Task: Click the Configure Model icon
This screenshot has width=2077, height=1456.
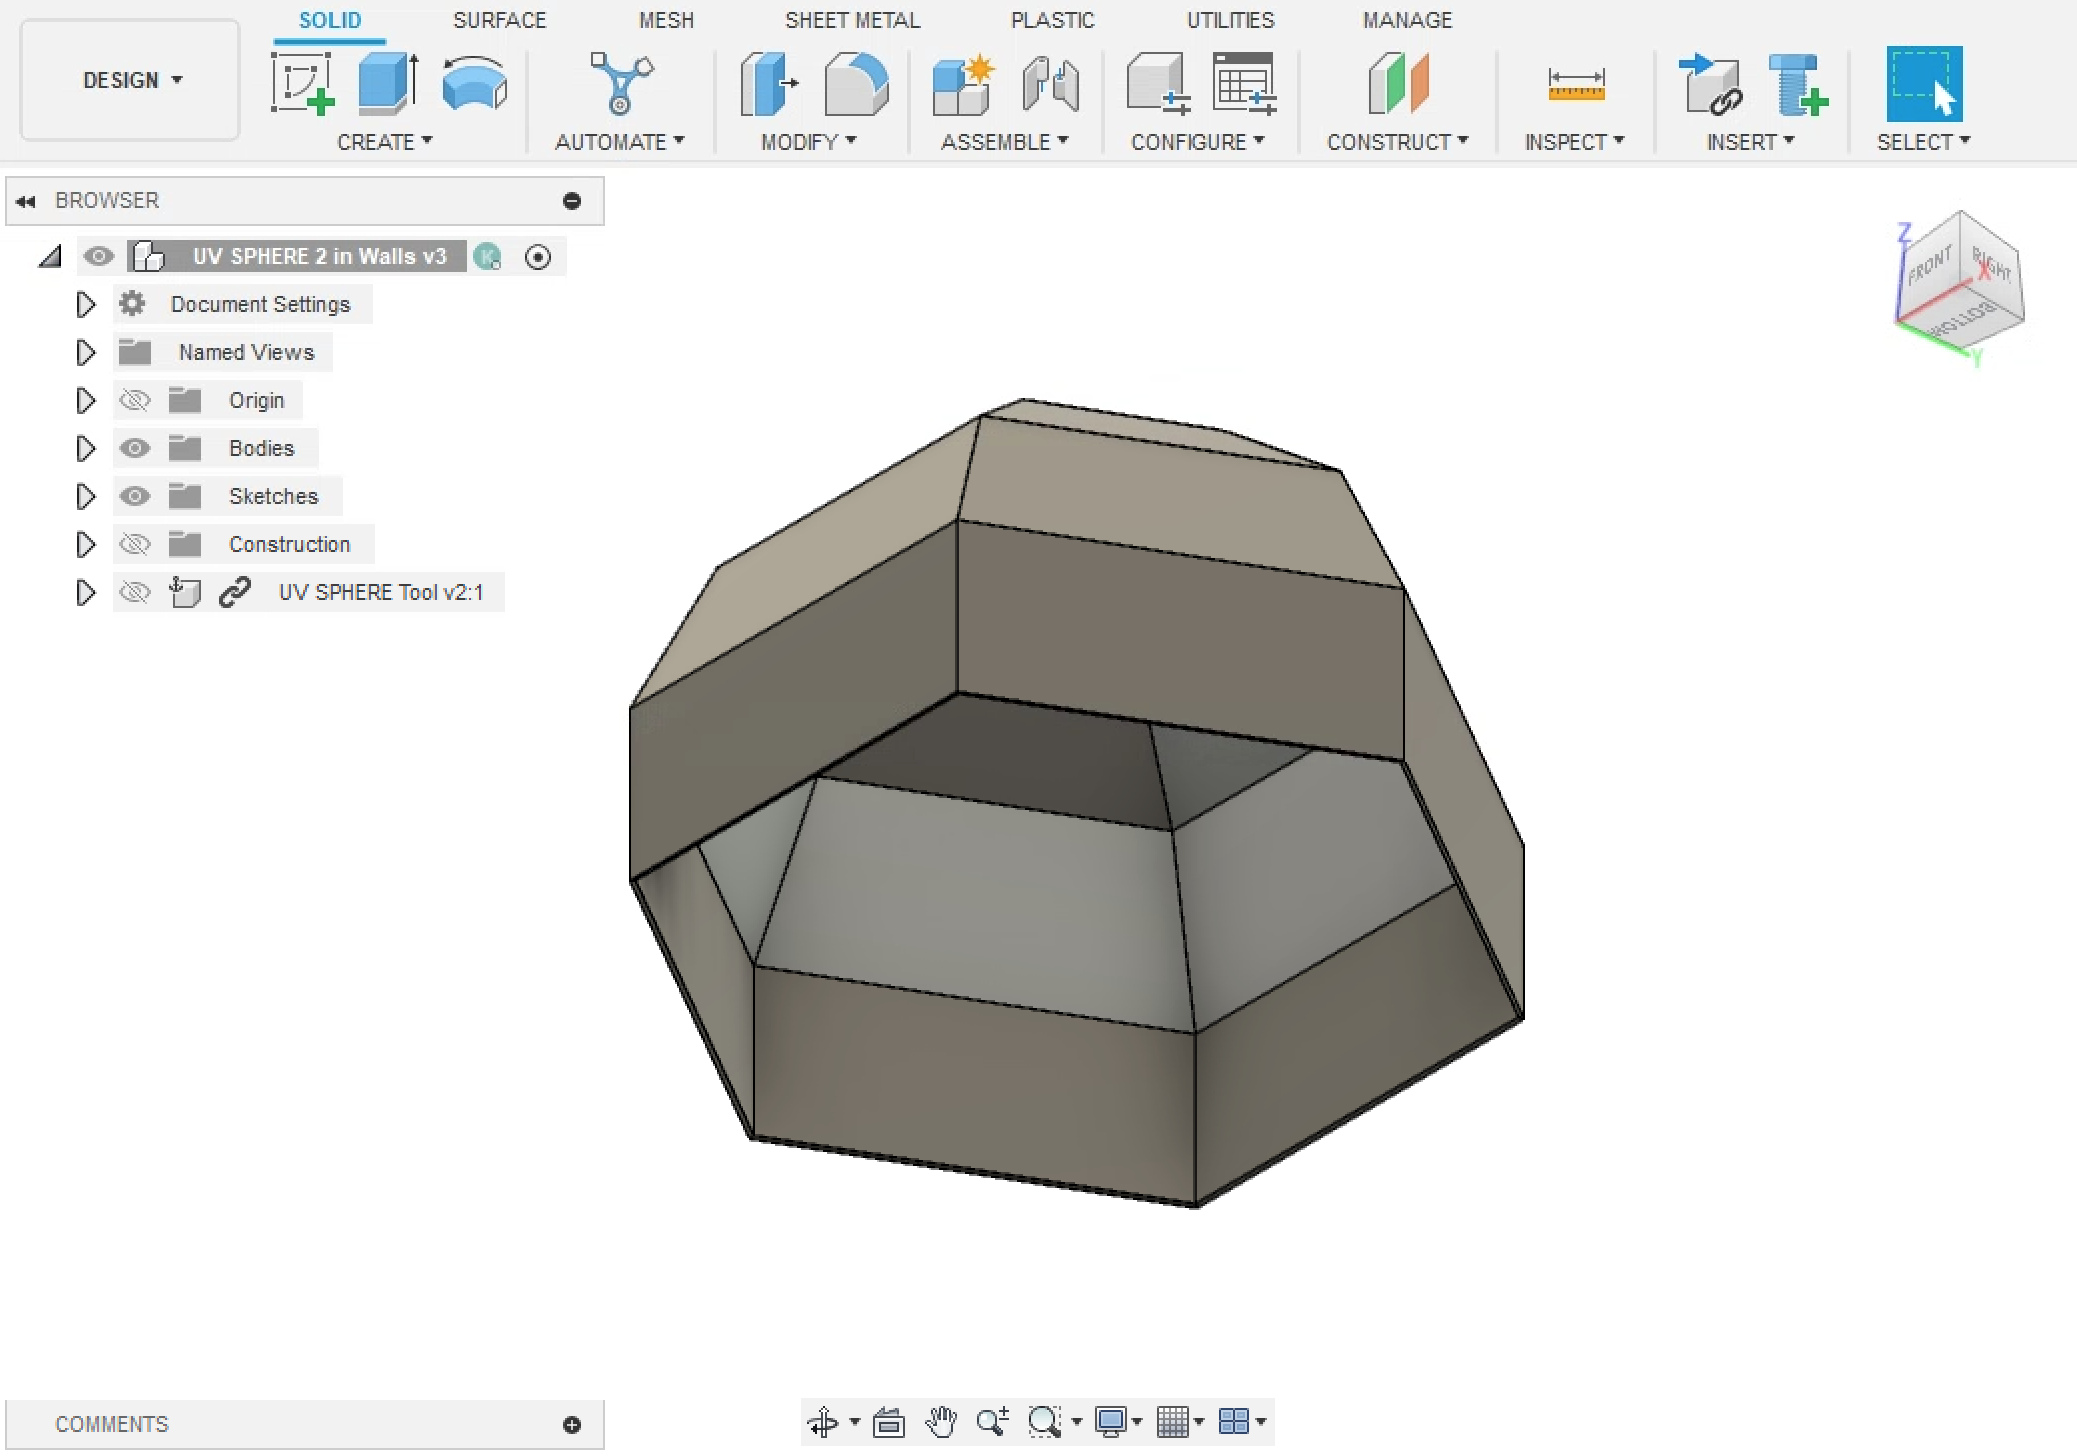Action: [1157, 84]
